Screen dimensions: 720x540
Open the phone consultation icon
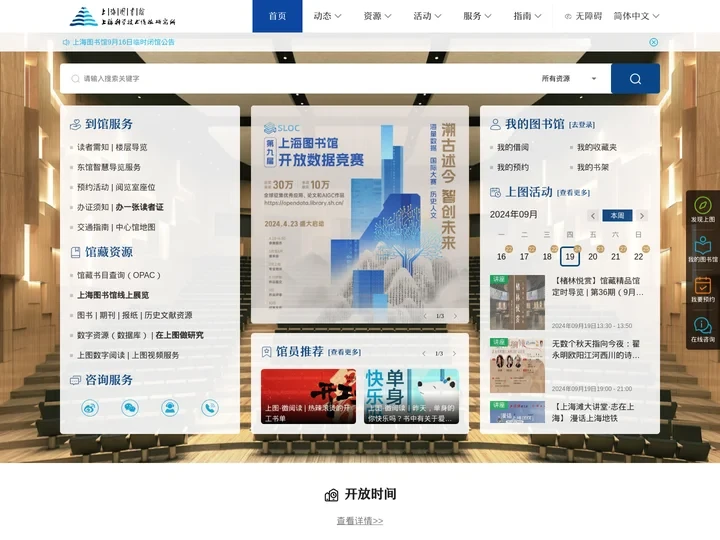click(x=210, y=408)
